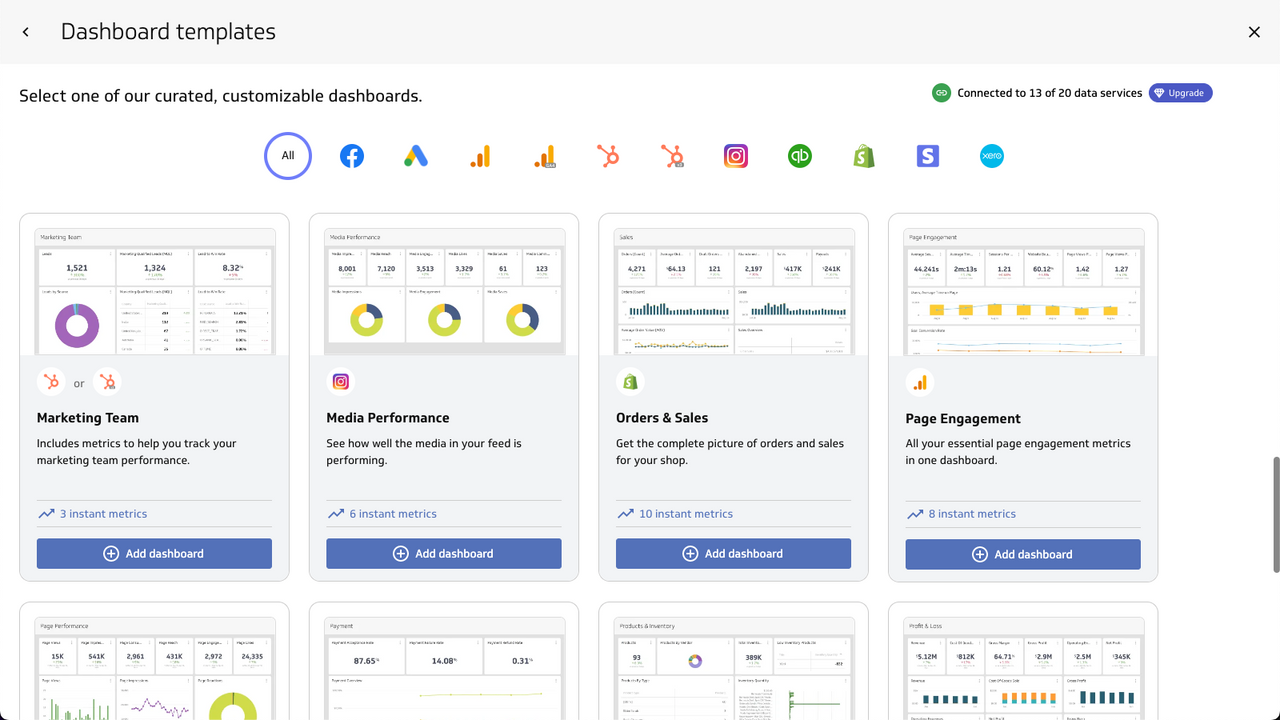1280x720 pixels.
Task: Click the Upgrade button
Action: (x=1180, y=92)
